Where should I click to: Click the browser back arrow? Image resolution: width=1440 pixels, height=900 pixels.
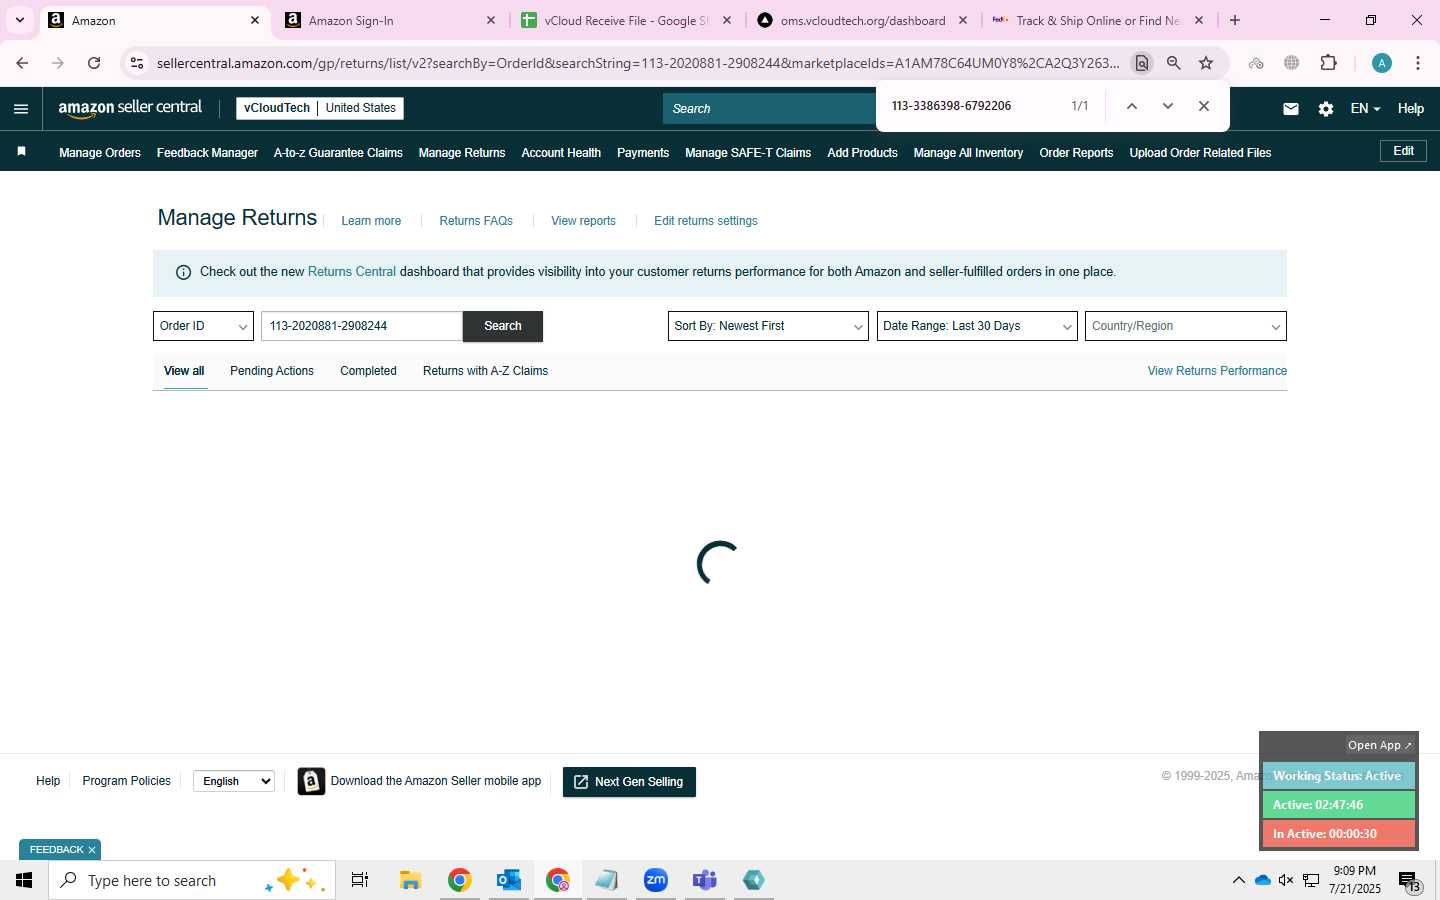22,63
